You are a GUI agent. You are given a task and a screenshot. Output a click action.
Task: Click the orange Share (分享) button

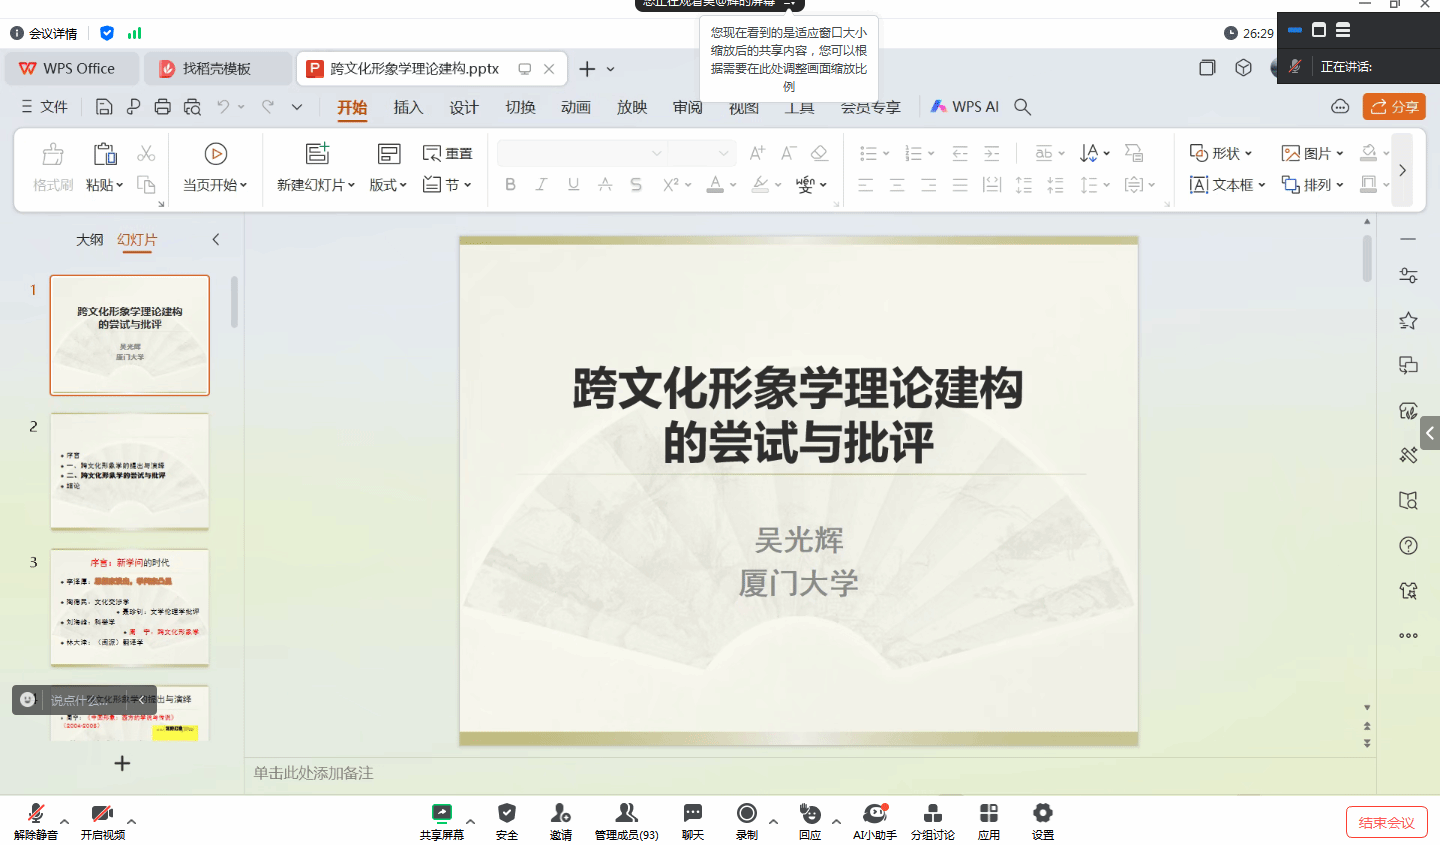[x=1394, y=106]
